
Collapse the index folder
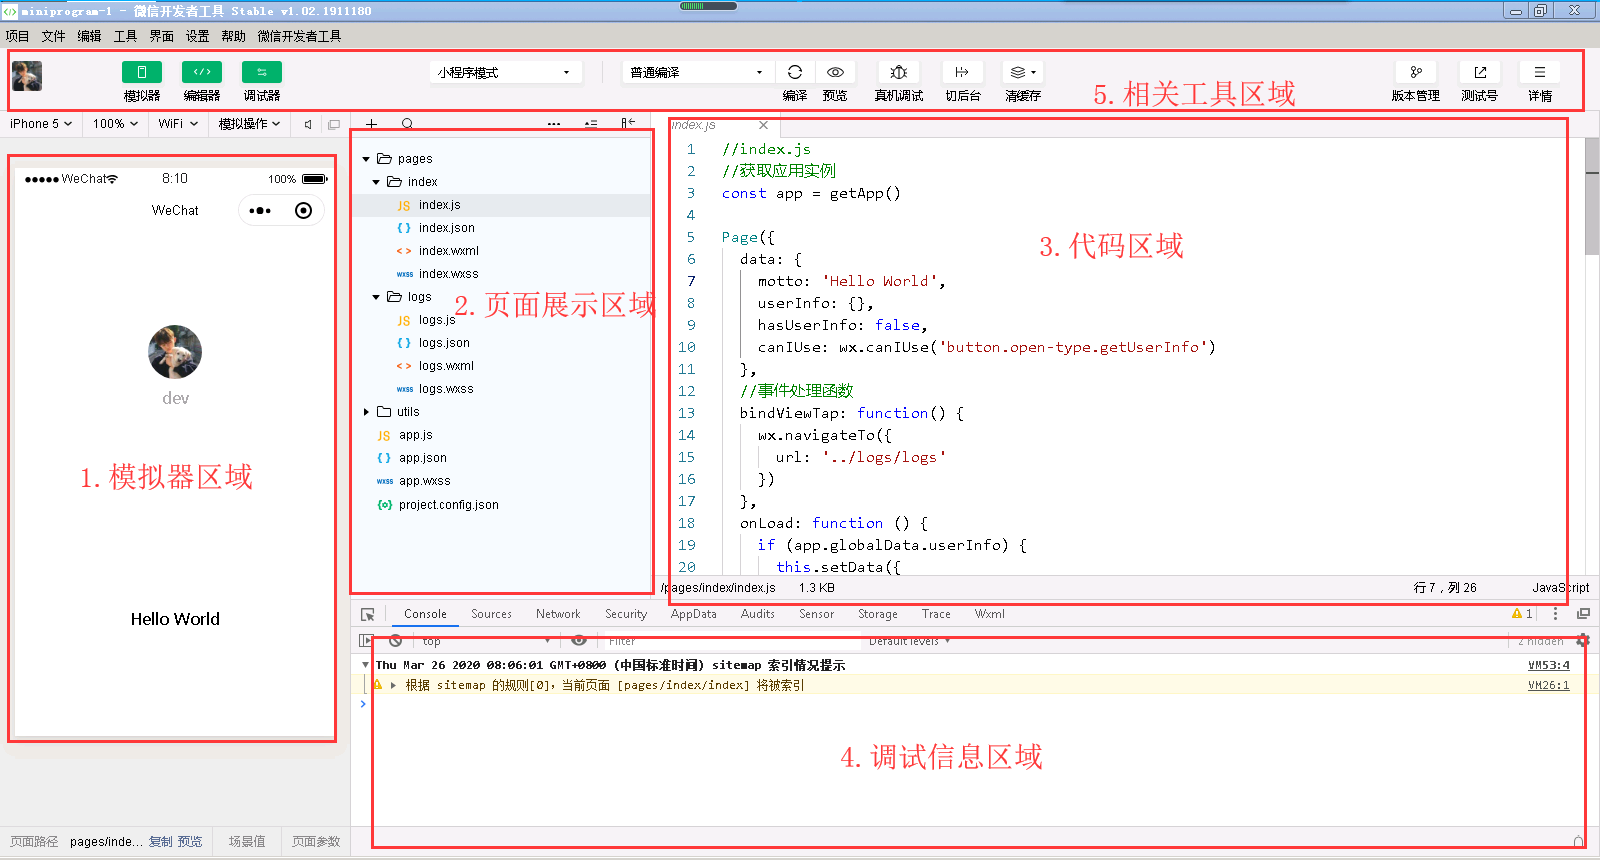click(376, 182)
